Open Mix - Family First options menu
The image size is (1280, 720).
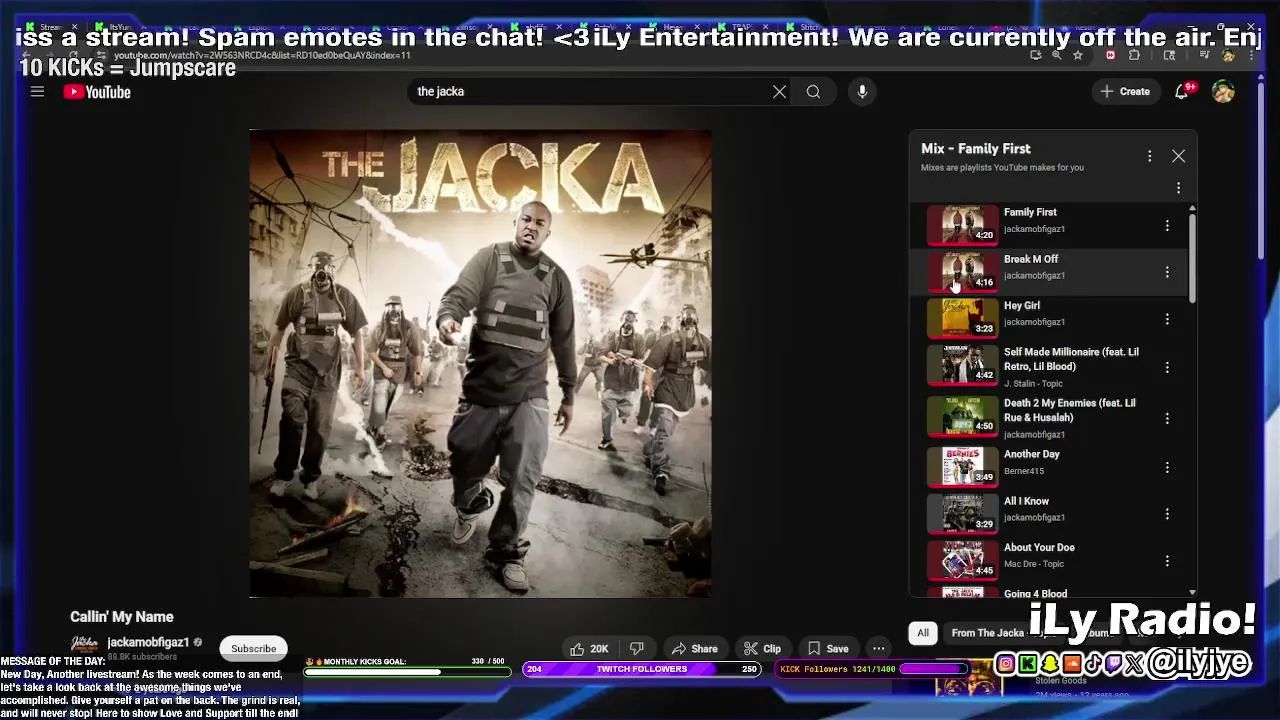click(1150, 156)
